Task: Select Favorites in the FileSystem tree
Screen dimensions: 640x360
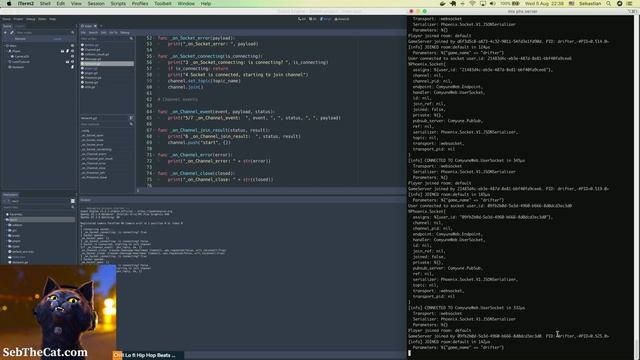Action: [x=16, y=214]
